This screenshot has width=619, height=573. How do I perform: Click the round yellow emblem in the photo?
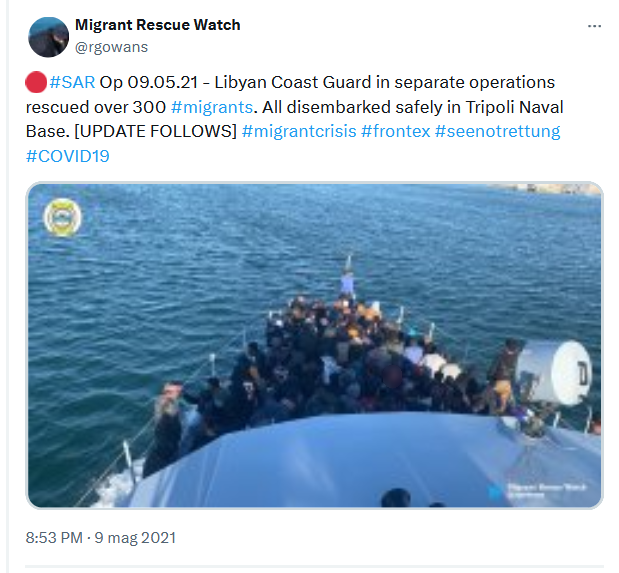62,217
